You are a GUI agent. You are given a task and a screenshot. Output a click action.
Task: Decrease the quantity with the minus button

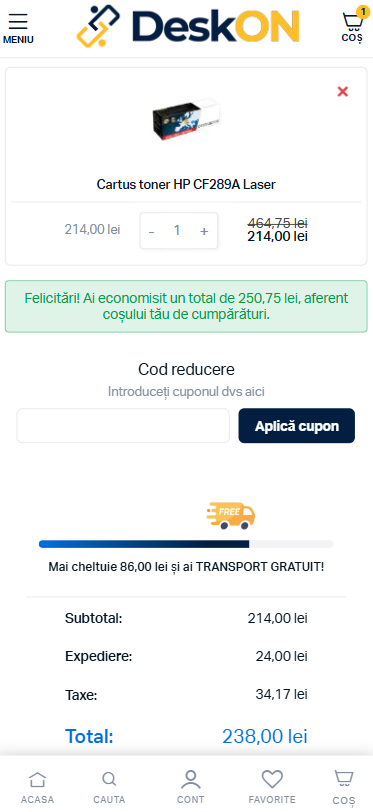point(151,231)
